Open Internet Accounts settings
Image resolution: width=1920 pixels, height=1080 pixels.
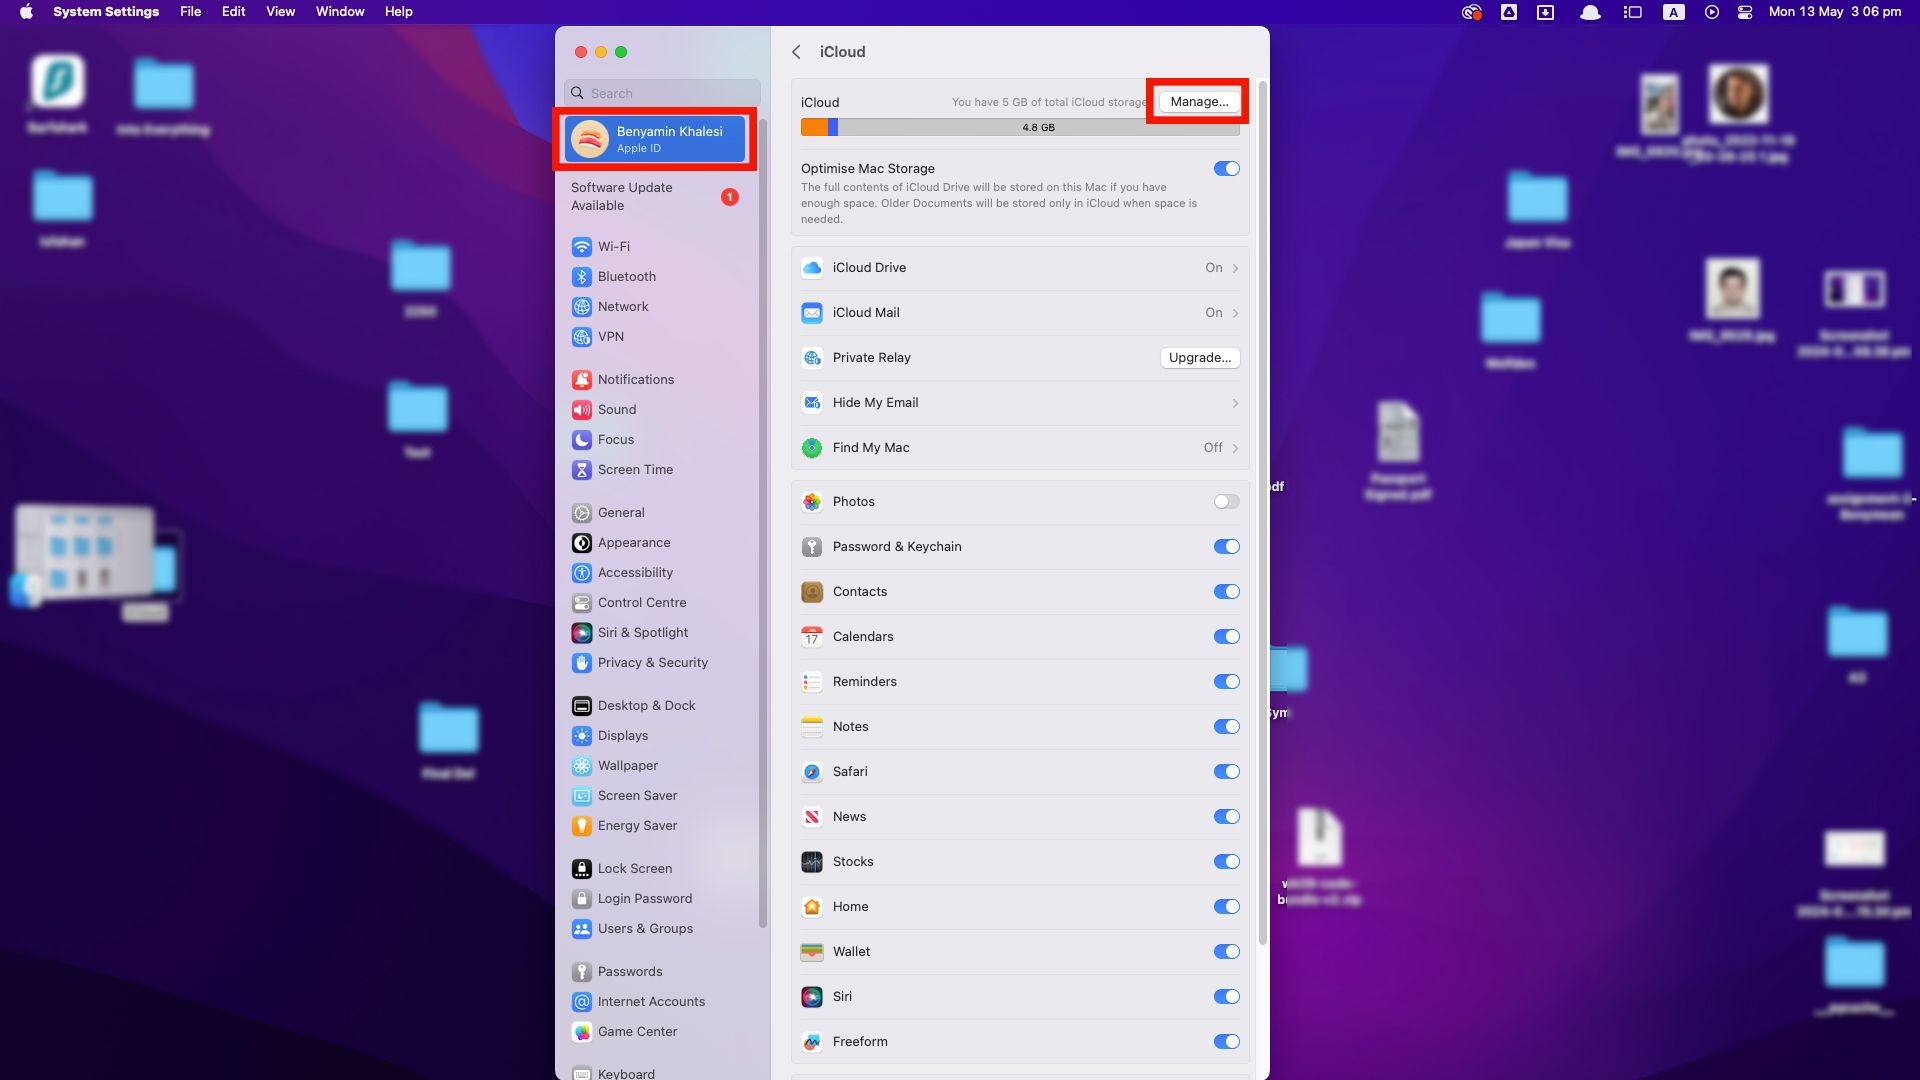(651, 1001)
